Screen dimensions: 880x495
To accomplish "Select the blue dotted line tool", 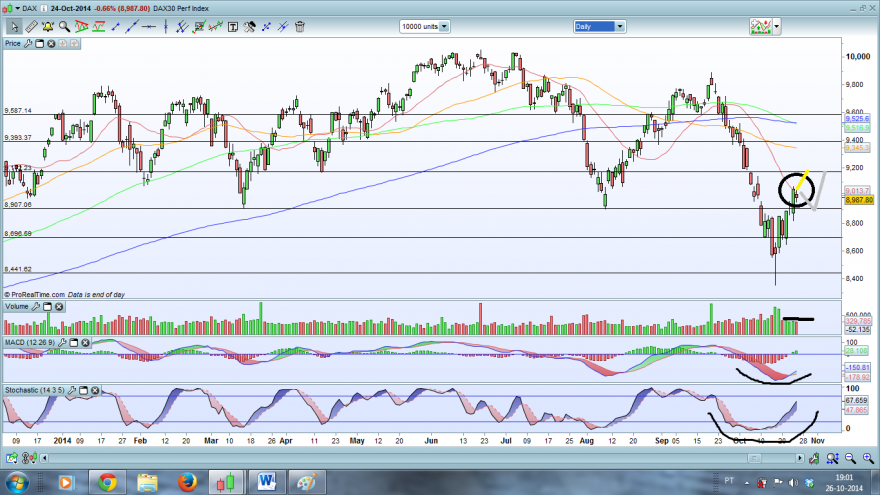I will point(267,26).
